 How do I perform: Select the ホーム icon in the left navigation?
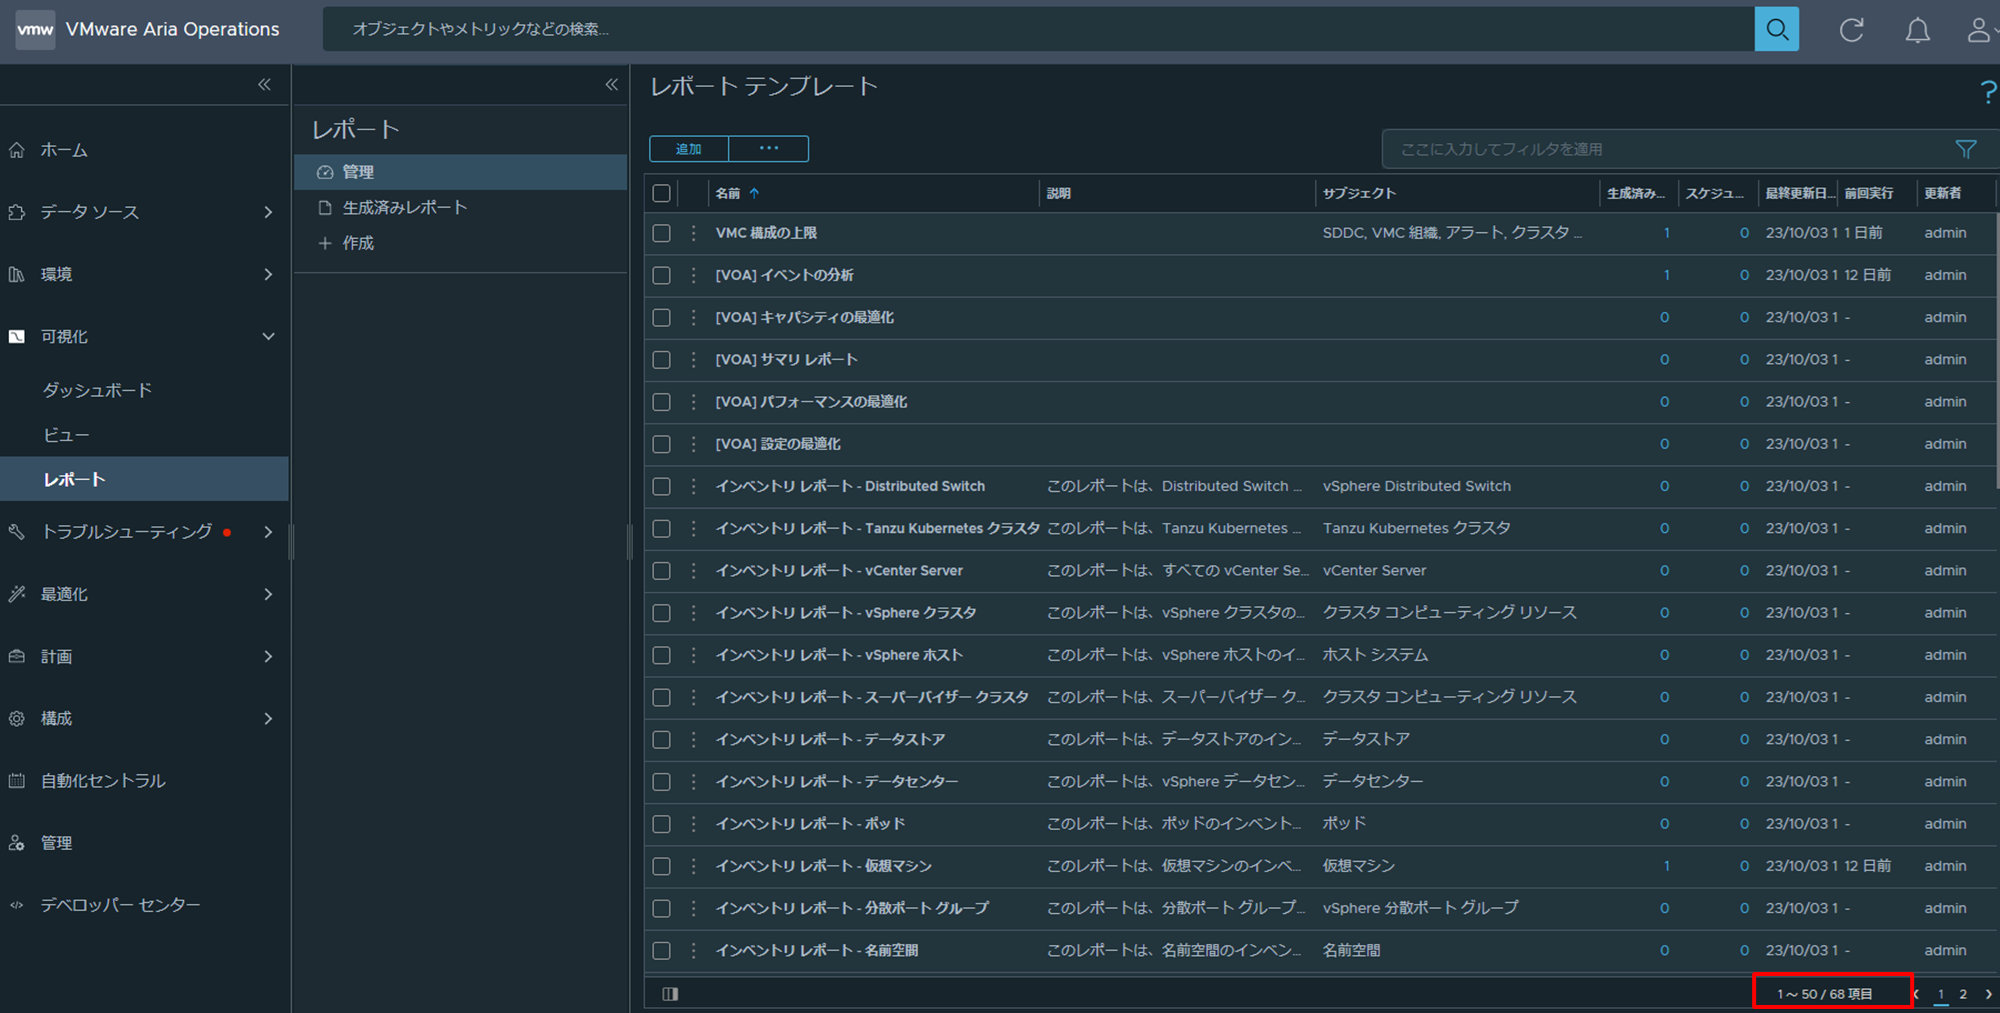17,149
